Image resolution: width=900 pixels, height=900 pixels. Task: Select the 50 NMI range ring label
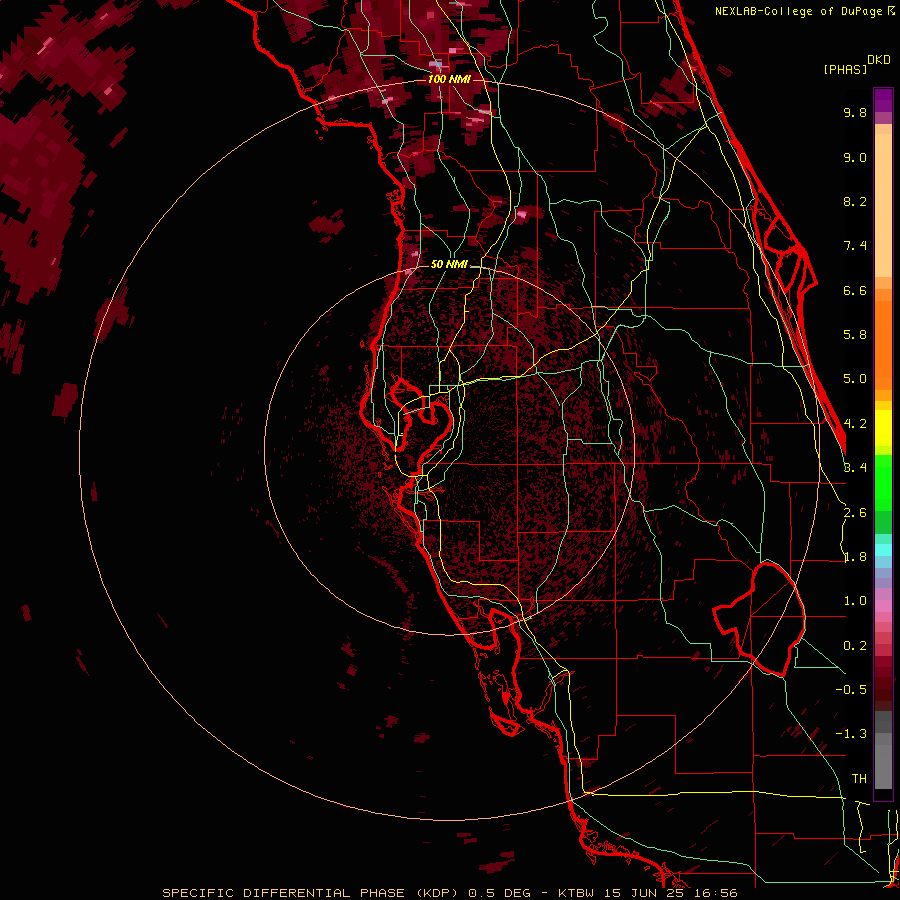(449, 264)
